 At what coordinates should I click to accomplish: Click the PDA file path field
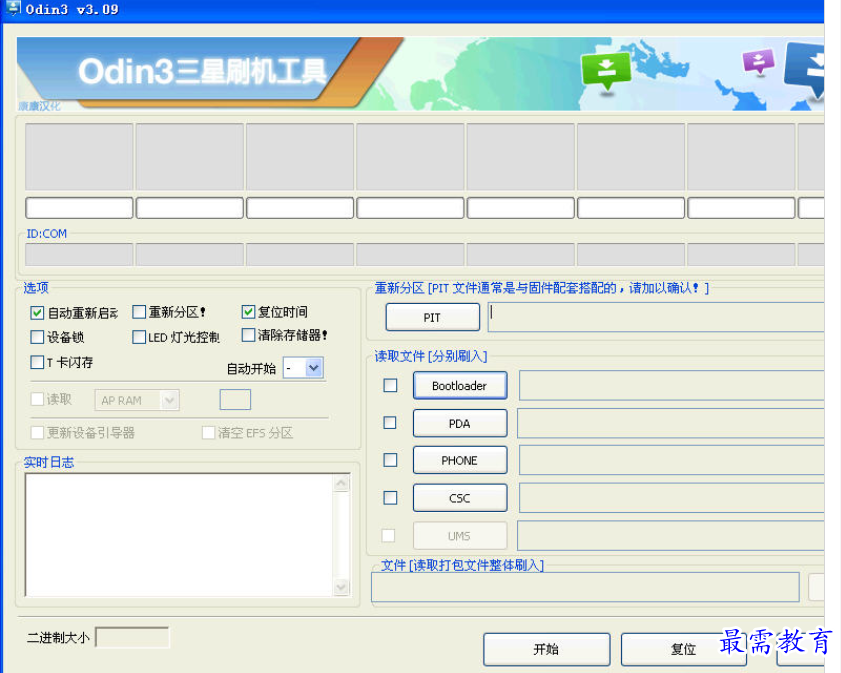tap(670, 423)
